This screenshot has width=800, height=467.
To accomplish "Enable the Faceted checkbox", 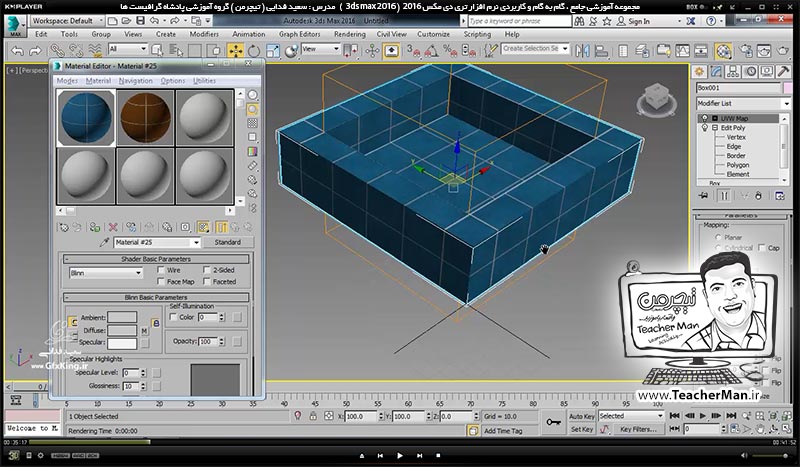I will (207, 281).
